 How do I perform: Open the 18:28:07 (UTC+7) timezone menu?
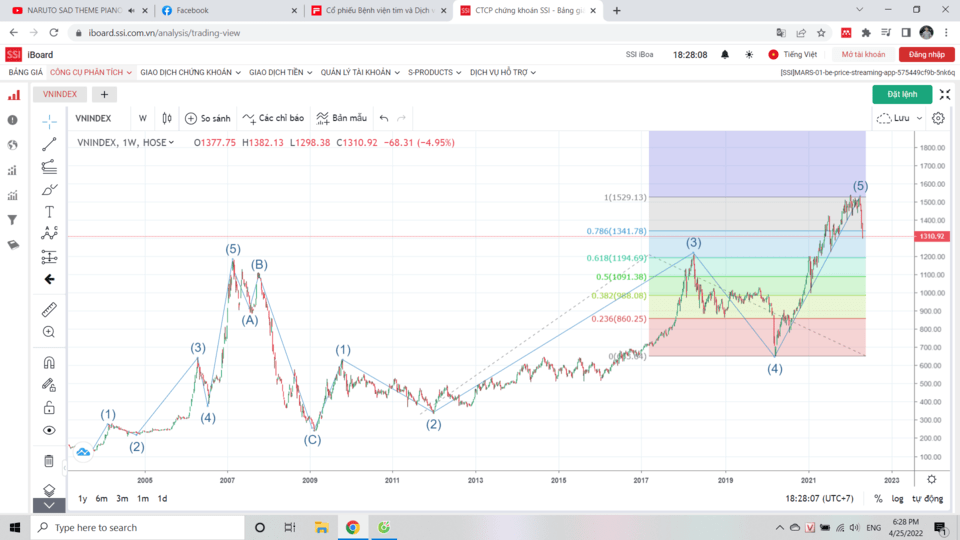(x=819, y=498)
